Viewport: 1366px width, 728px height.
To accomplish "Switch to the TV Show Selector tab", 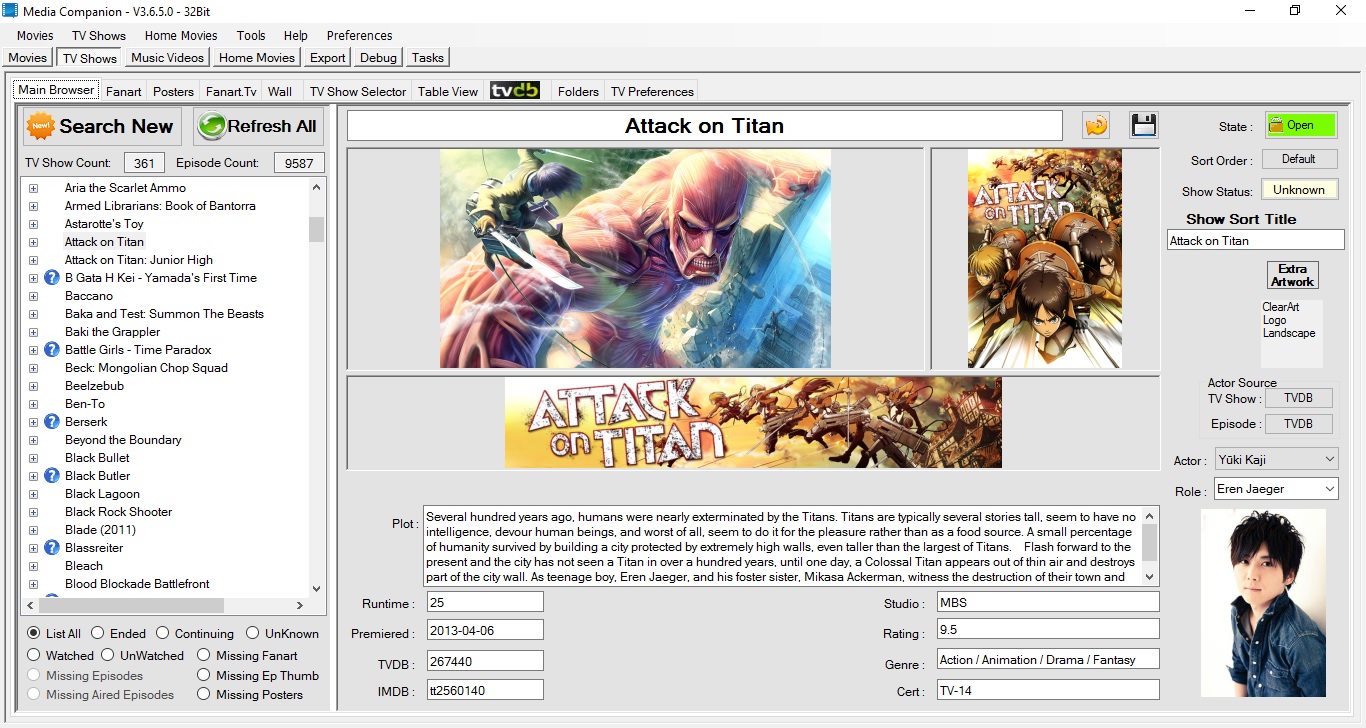I will pyautogui.click(x=358, y=91).
